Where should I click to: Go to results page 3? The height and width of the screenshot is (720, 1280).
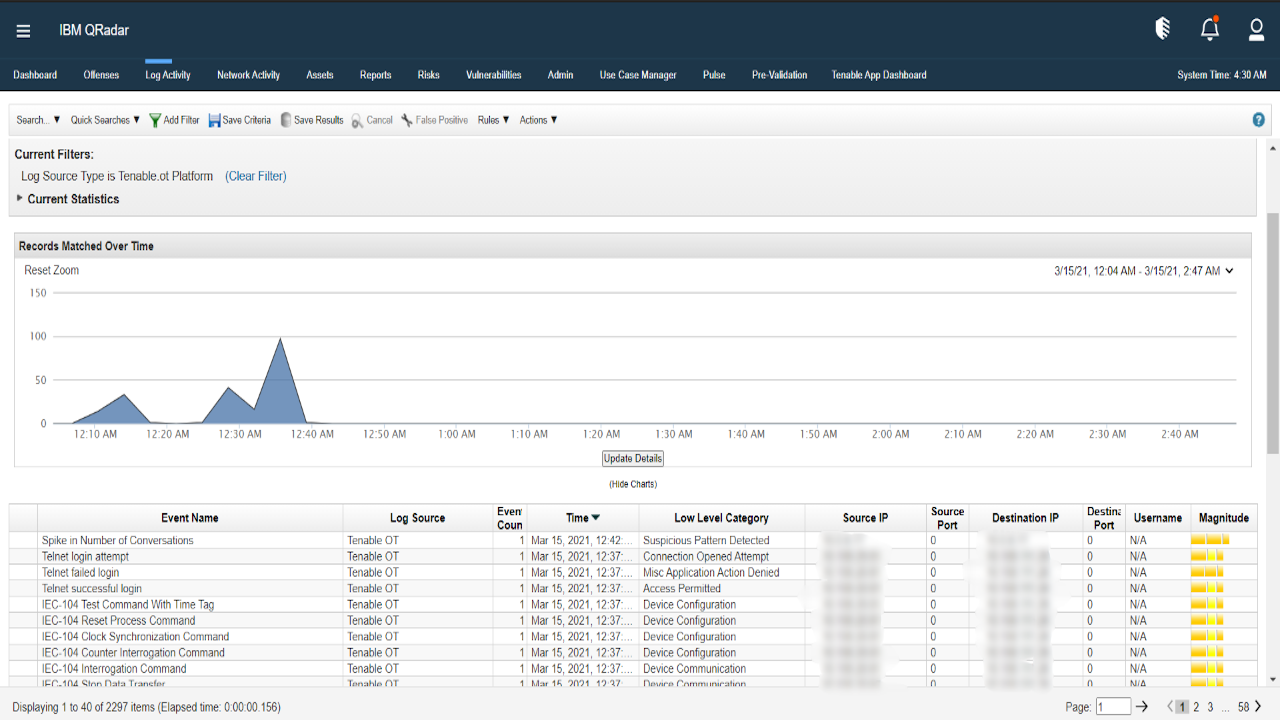[1210, 707]
